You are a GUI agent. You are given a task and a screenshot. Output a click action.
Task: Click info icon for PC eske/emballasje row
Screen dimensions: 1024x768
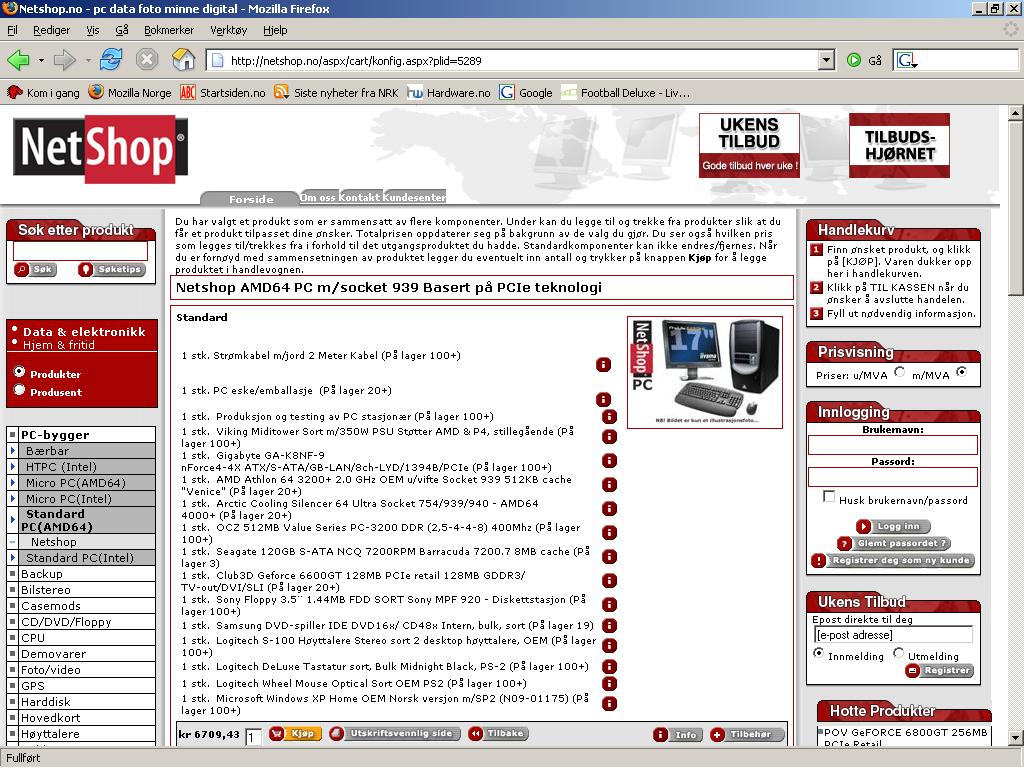click(603, 399)
